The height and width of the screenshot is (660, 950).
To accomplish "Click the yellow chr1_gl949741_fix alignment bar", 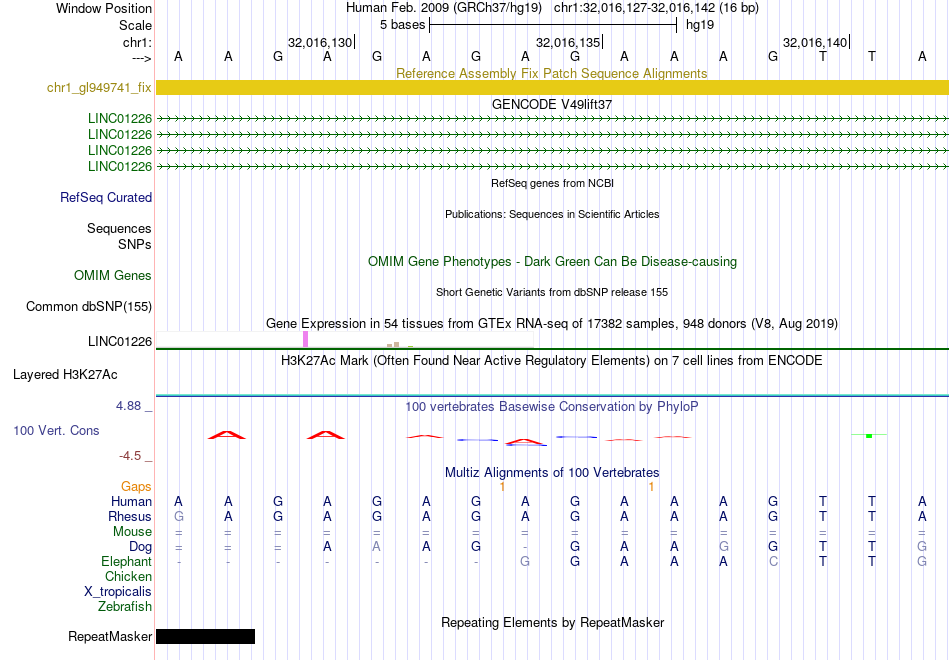I will 552,87.
